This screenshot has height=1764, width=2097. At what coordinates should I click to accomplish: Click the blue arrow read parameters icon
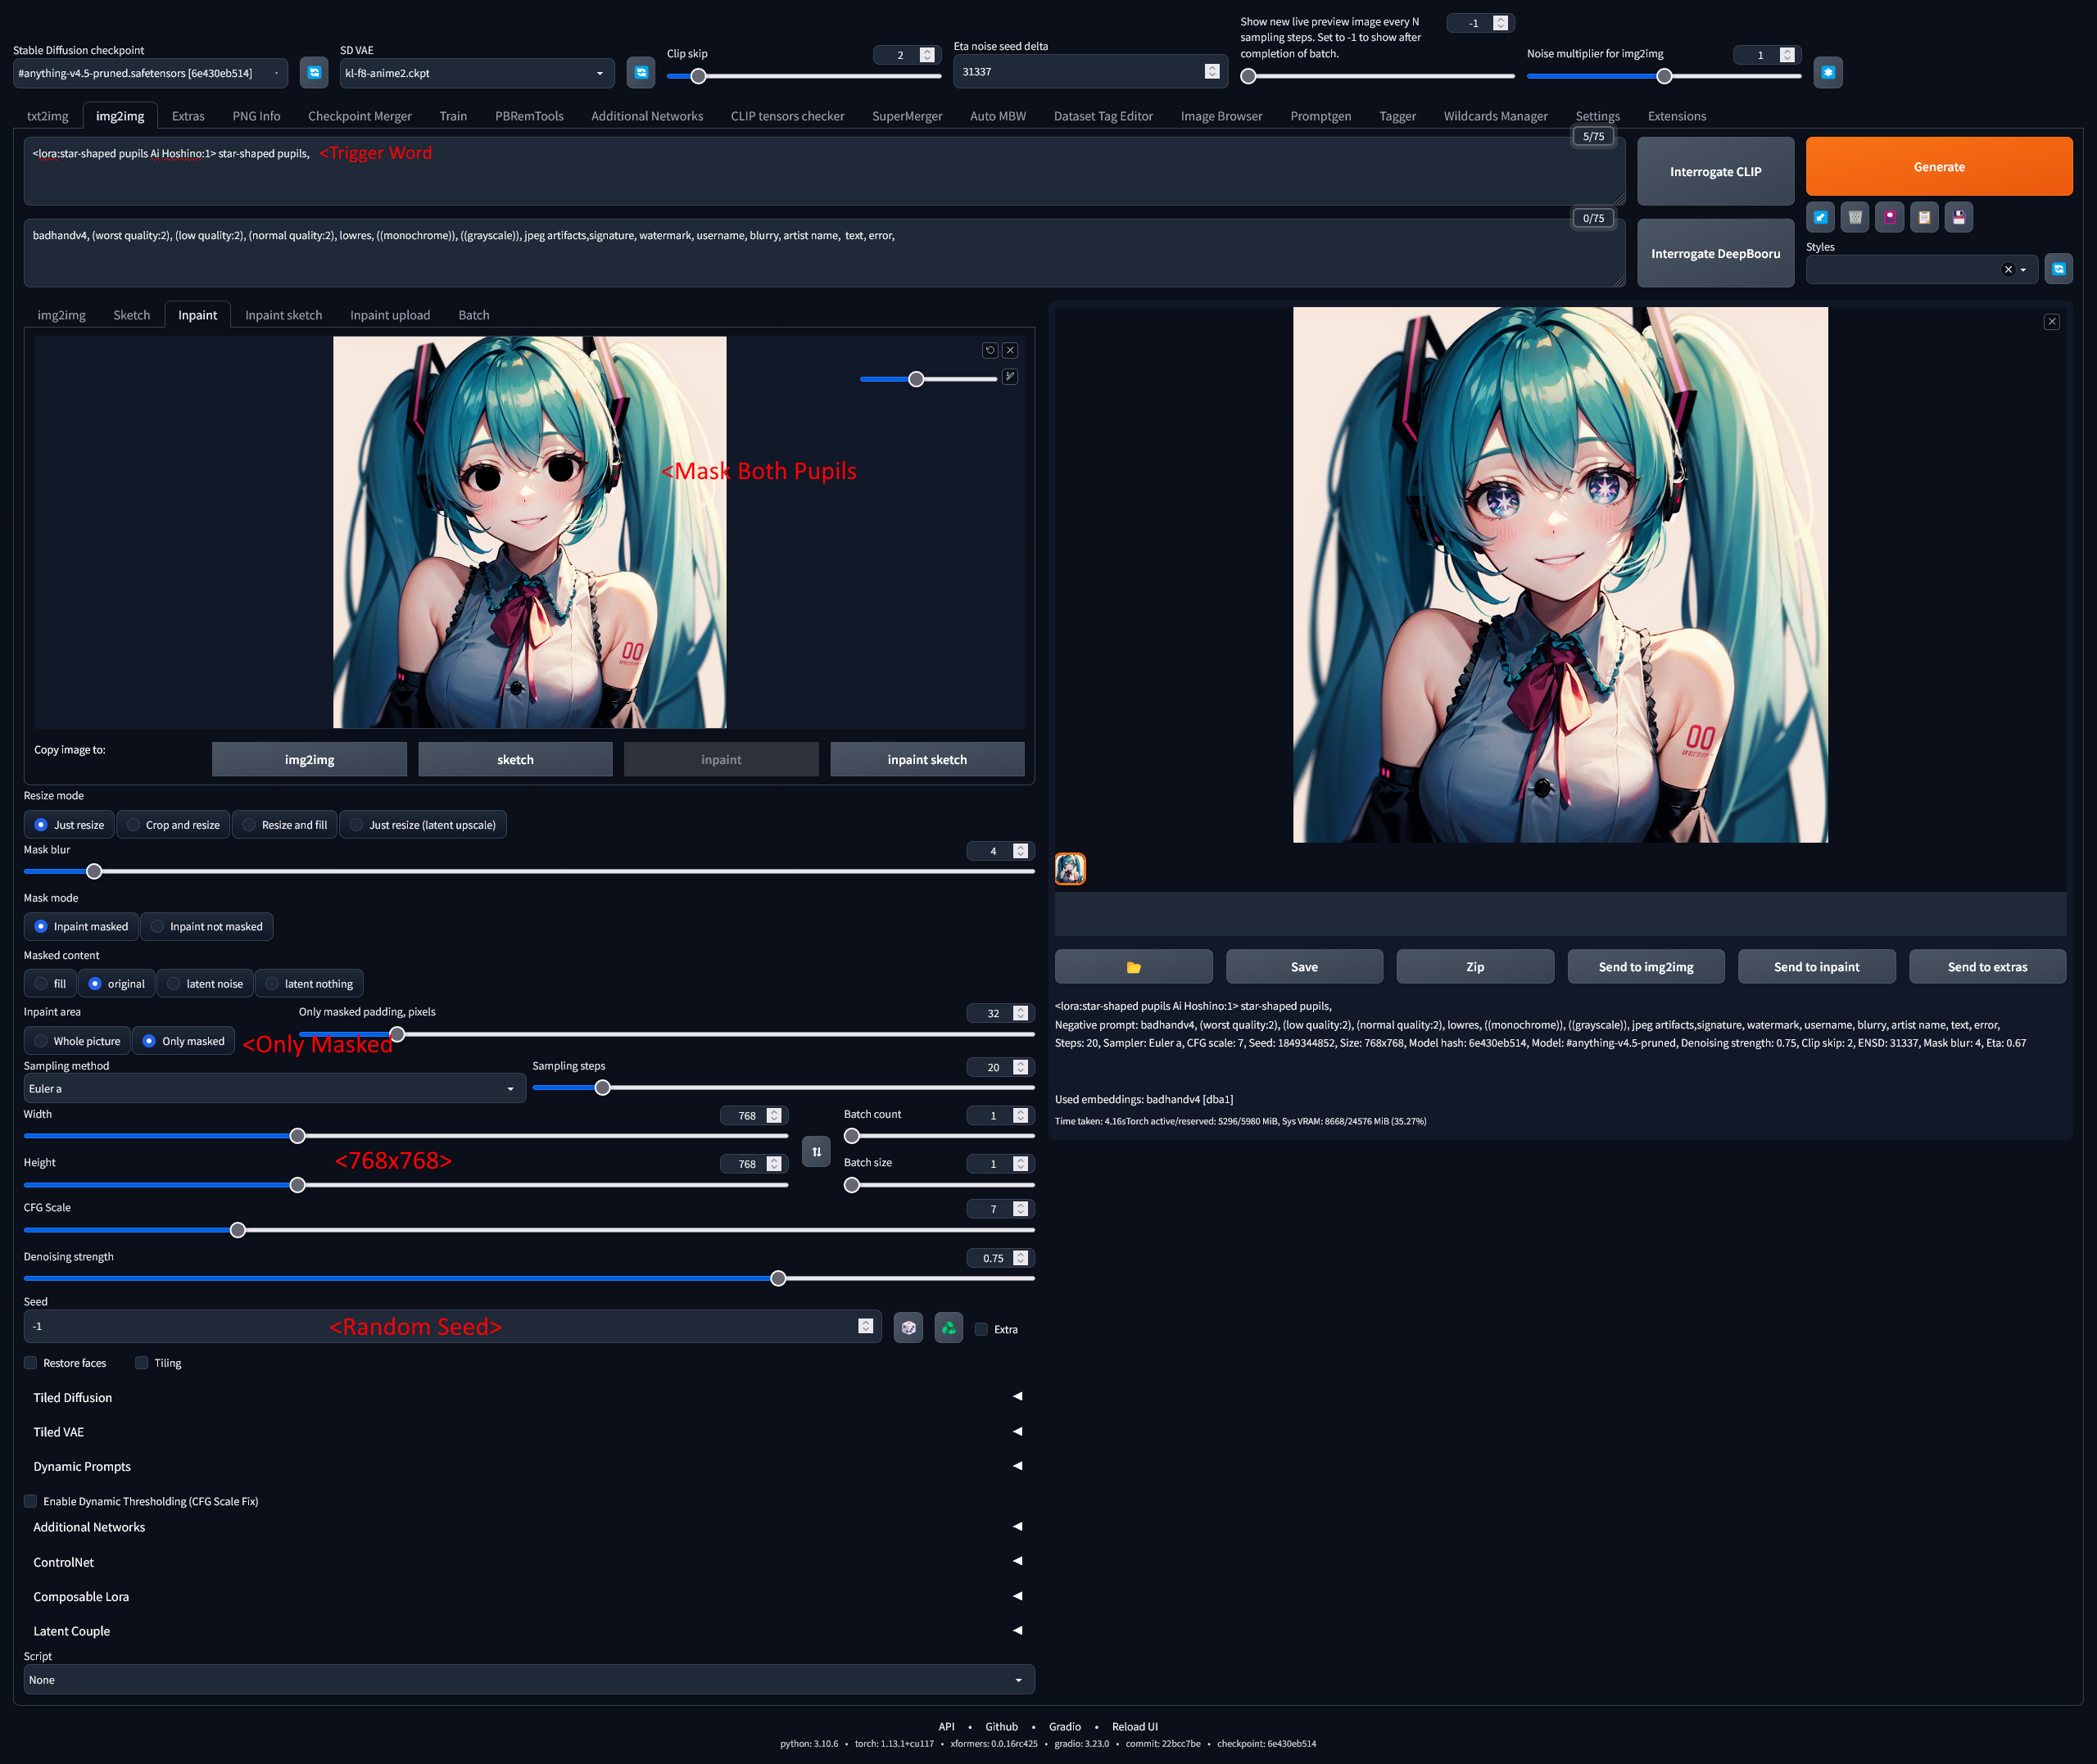tap(1820, 217)
